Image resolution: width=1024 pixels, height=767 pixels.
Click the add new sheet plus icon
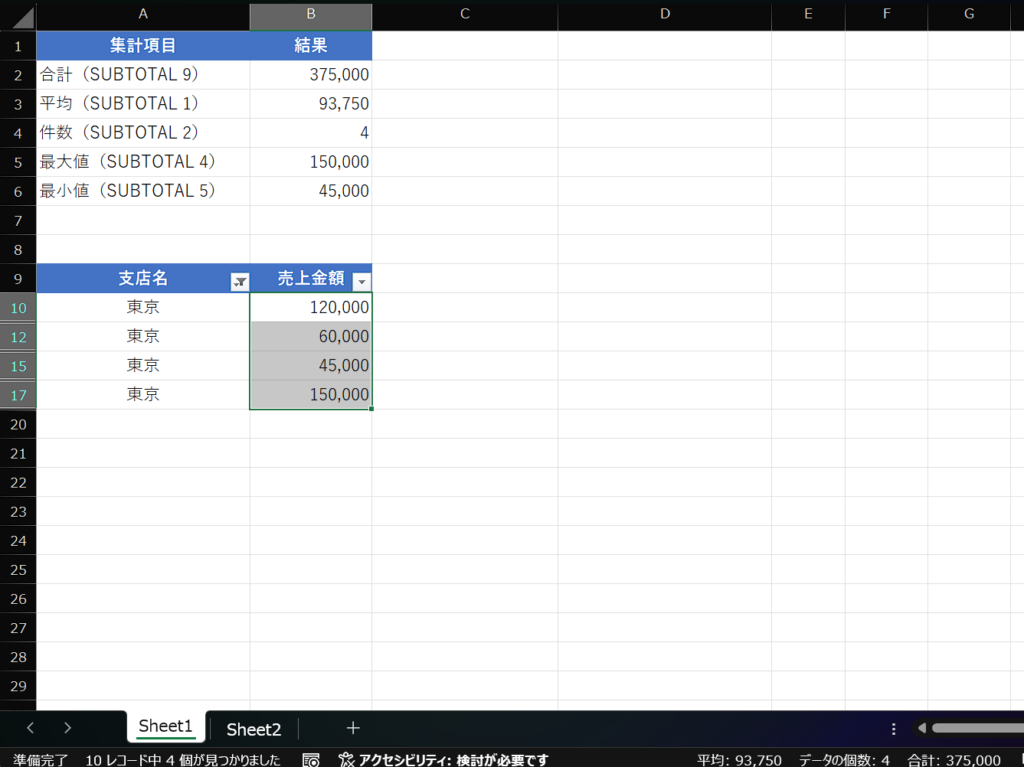pos(353,728)
